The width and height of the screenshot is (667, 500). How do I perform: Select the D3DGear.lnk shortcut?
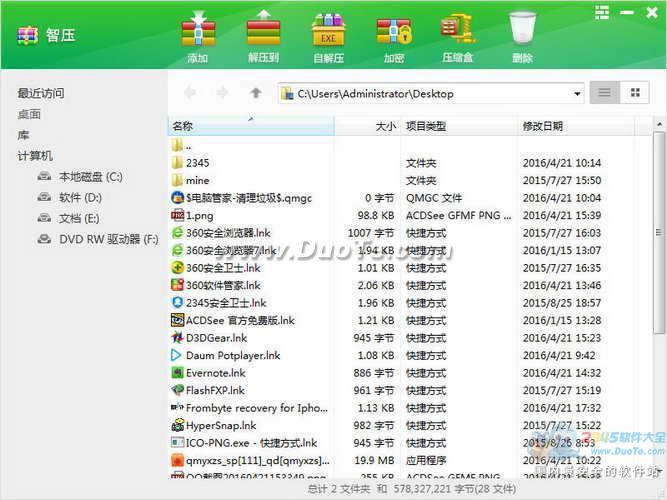tap(209, 337)
